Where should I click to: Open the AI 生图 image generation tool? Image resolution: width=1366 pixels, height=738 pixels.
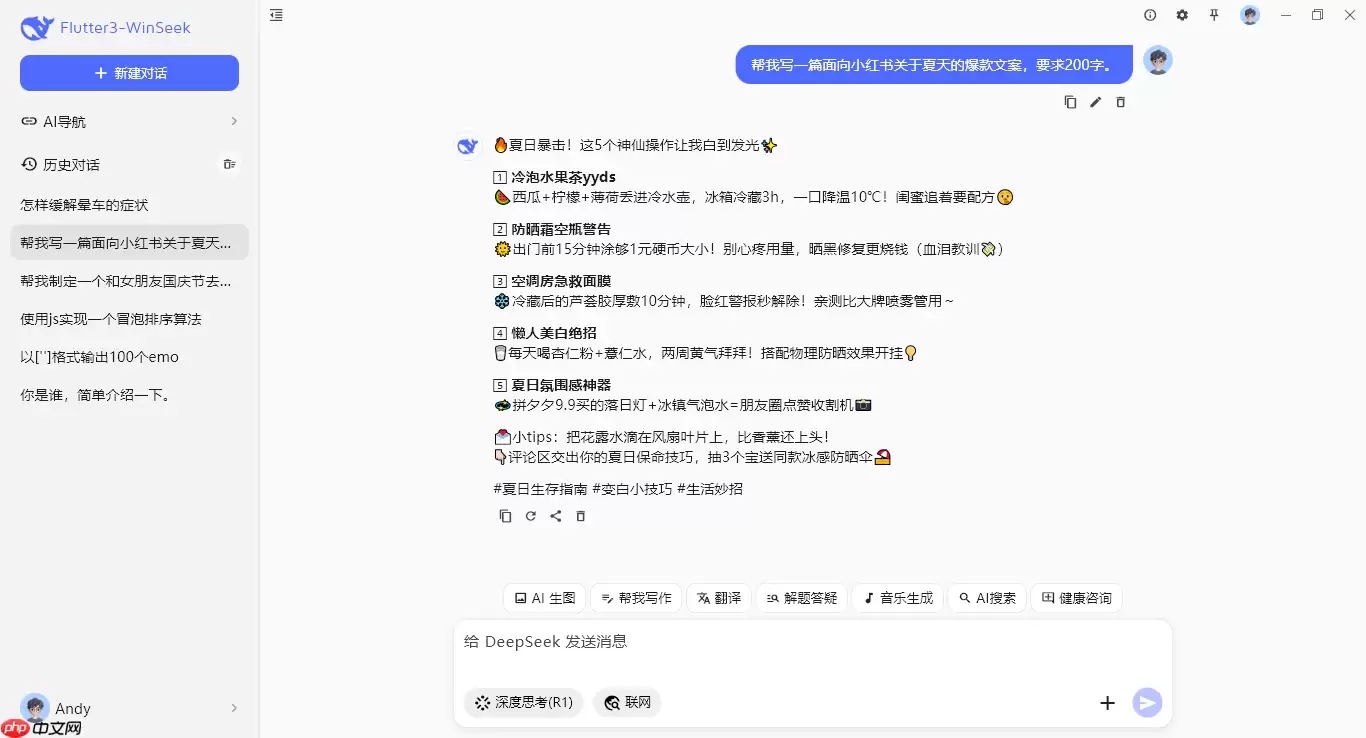544,597
